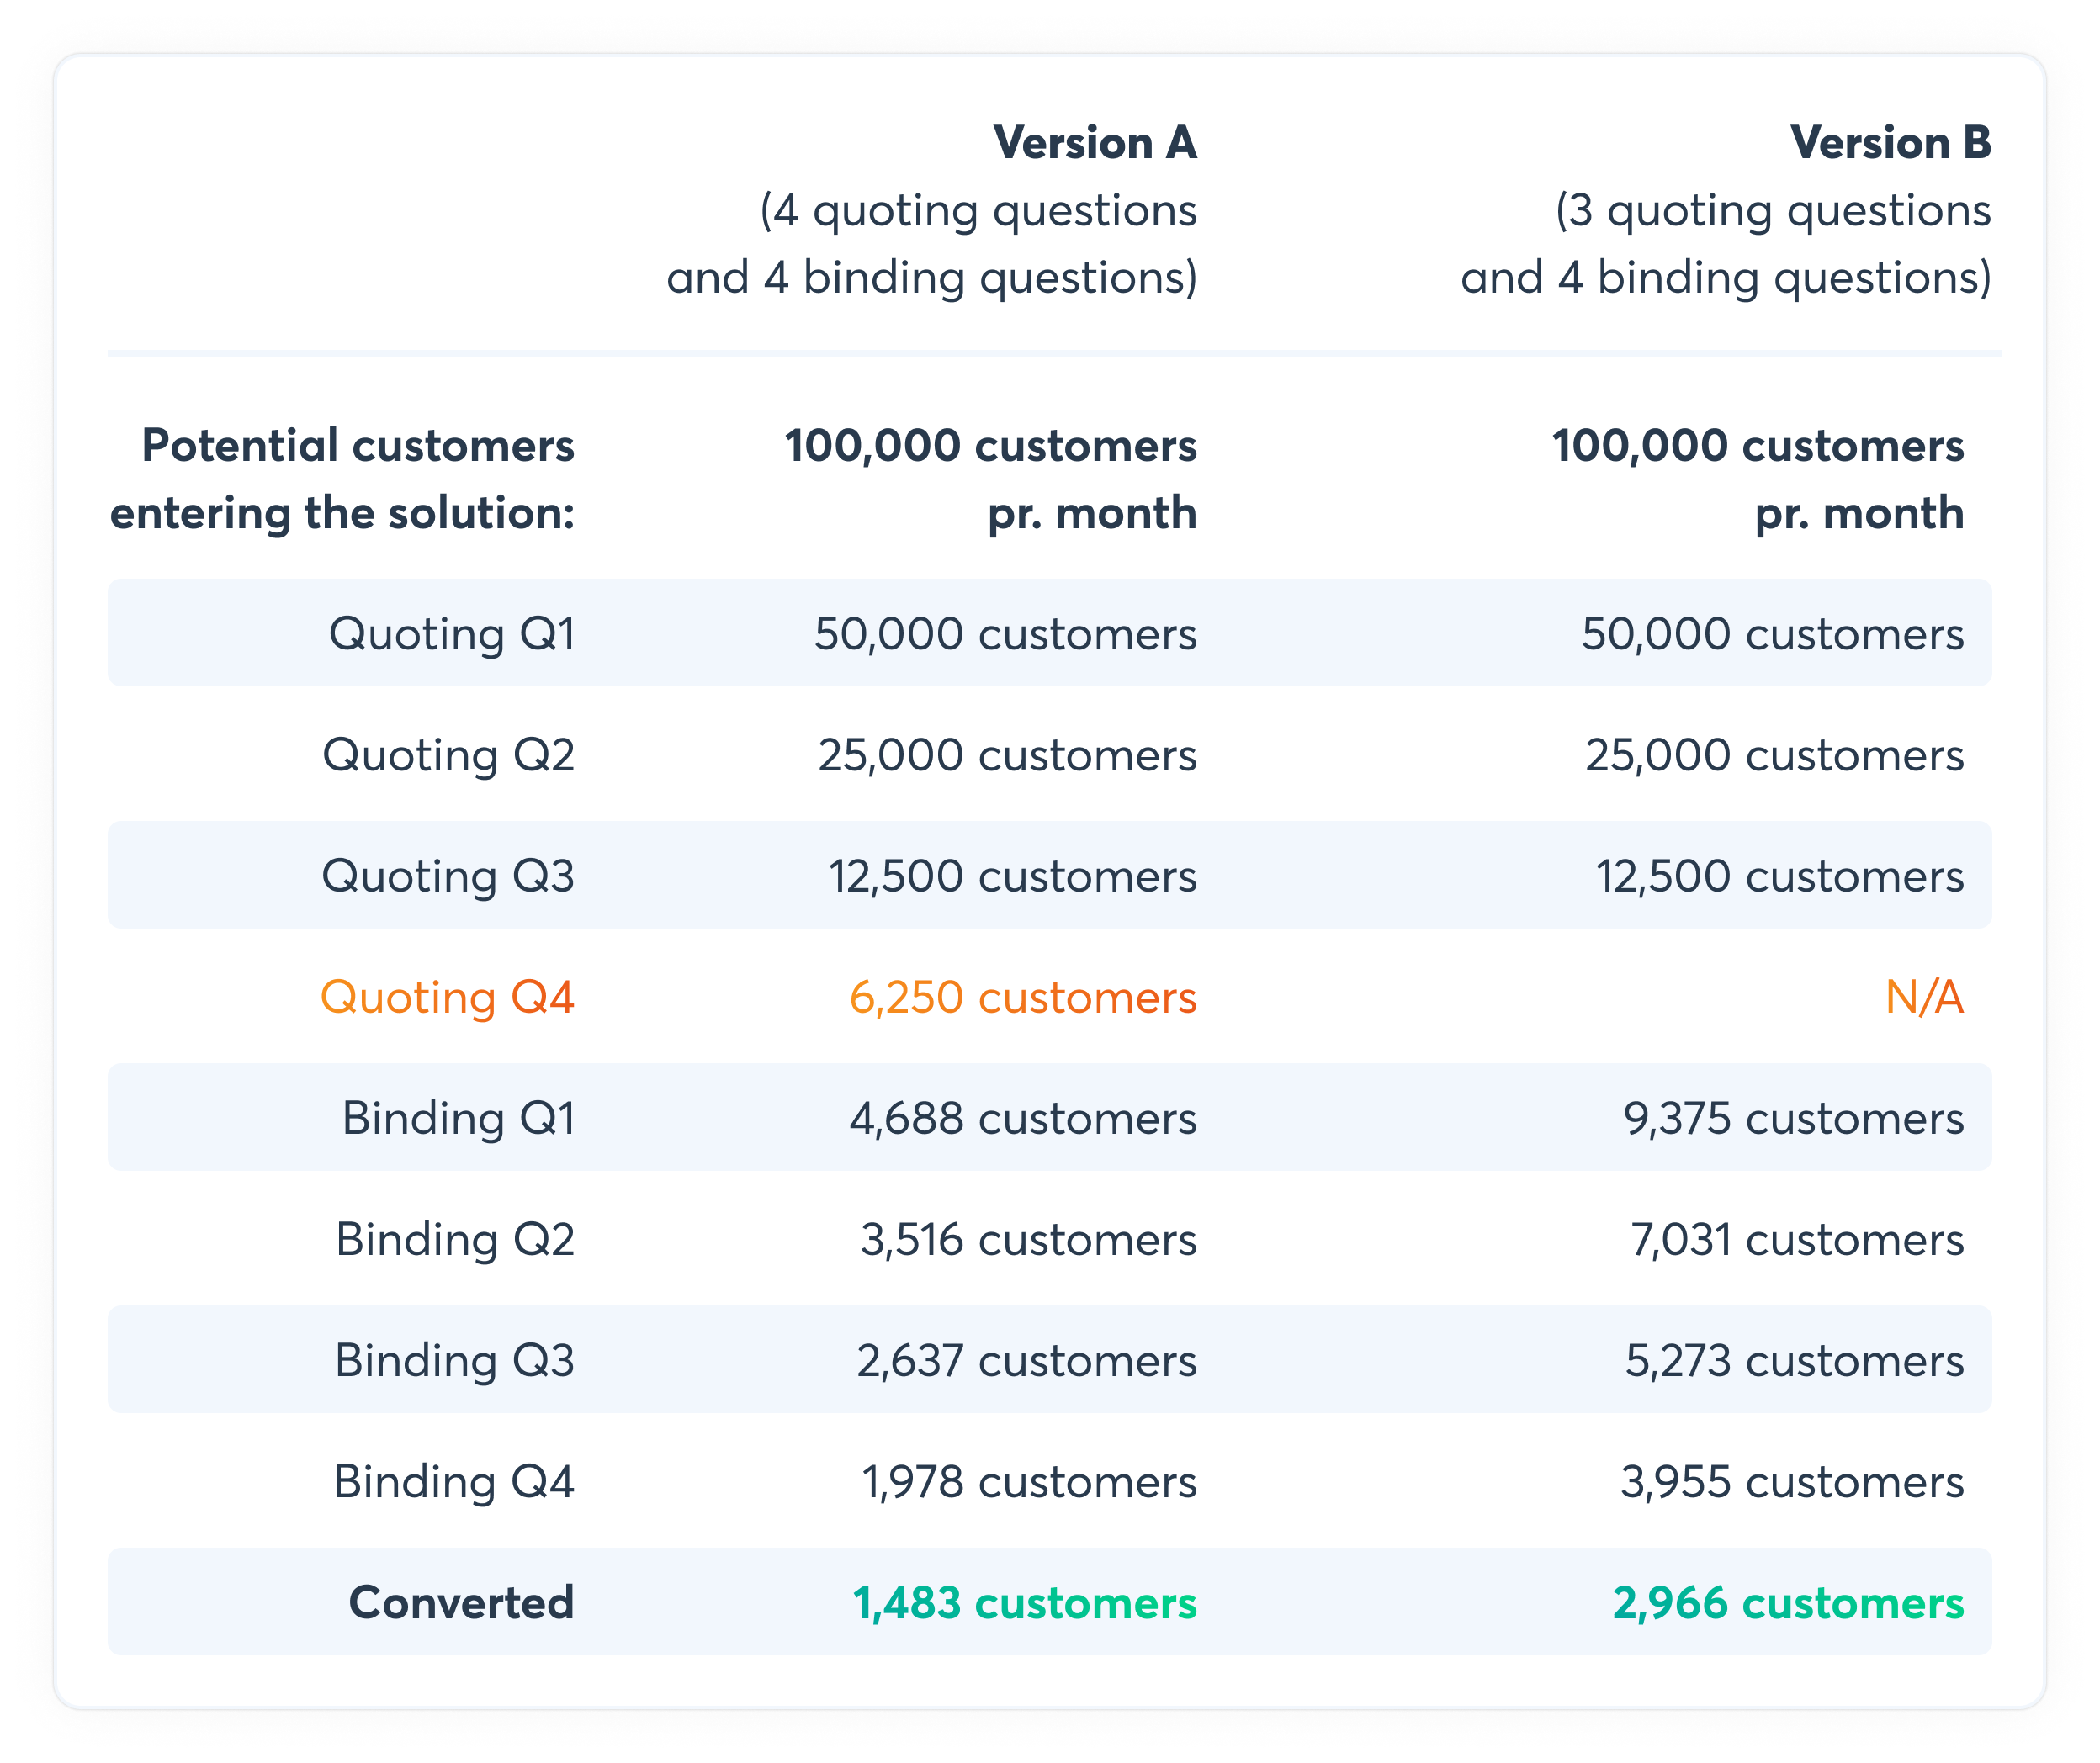The width and height of the screenshot is (2100, 1763).
Task: Click the '3,516 customers' cell
Action: (x=1028, y=1239)
